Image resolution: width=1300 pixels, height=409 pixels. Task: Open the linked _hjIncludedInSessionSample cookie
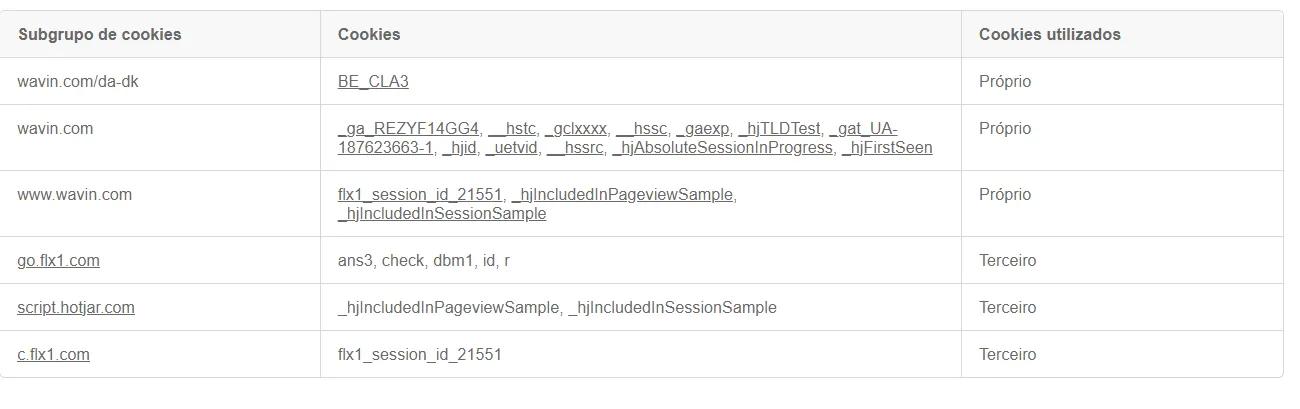pos(442,214)
